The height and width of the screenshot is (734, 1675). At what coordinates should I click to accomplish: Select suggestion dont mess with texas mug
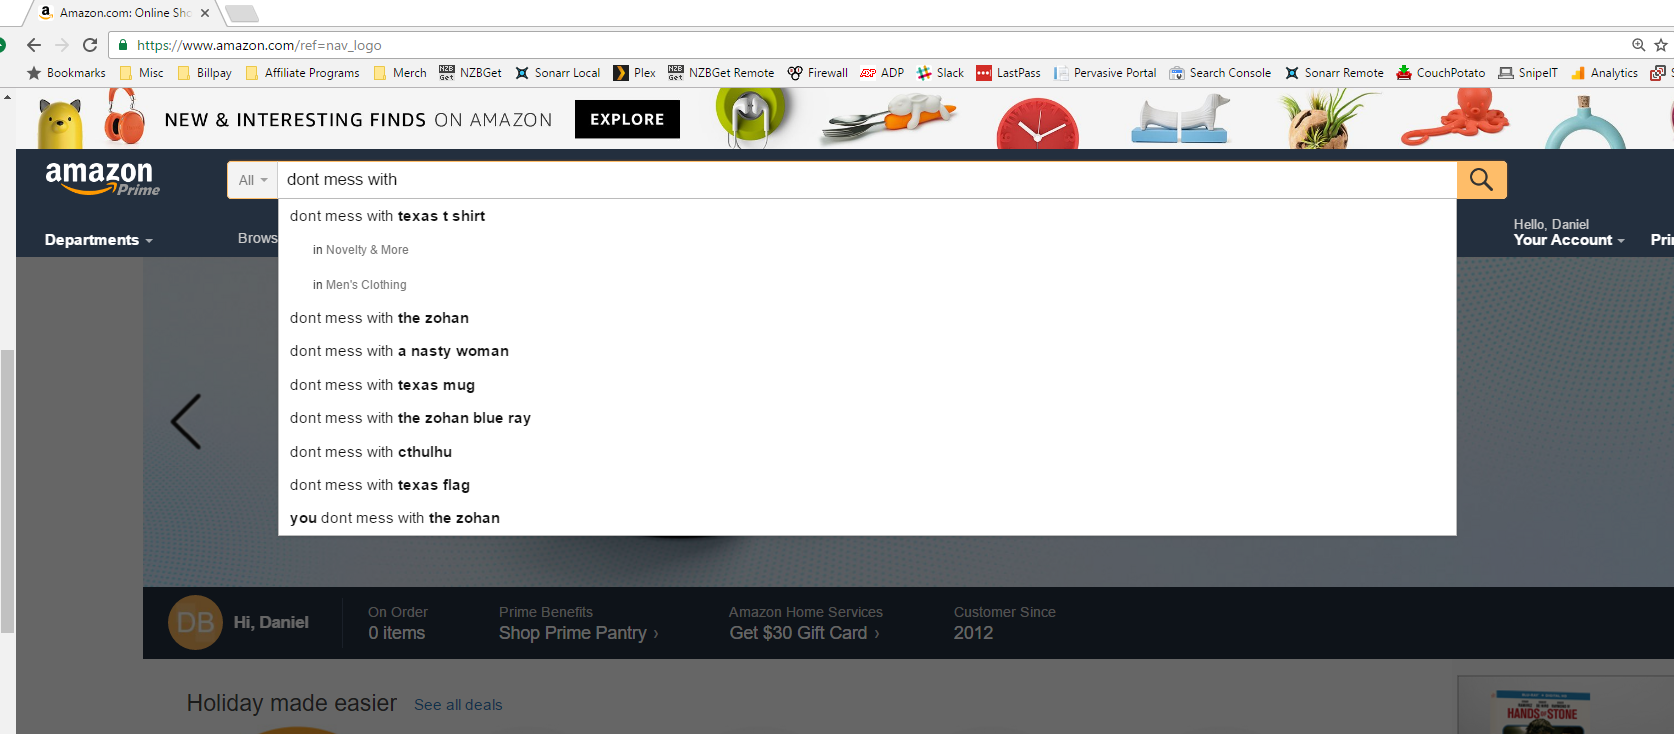point(867,385)
